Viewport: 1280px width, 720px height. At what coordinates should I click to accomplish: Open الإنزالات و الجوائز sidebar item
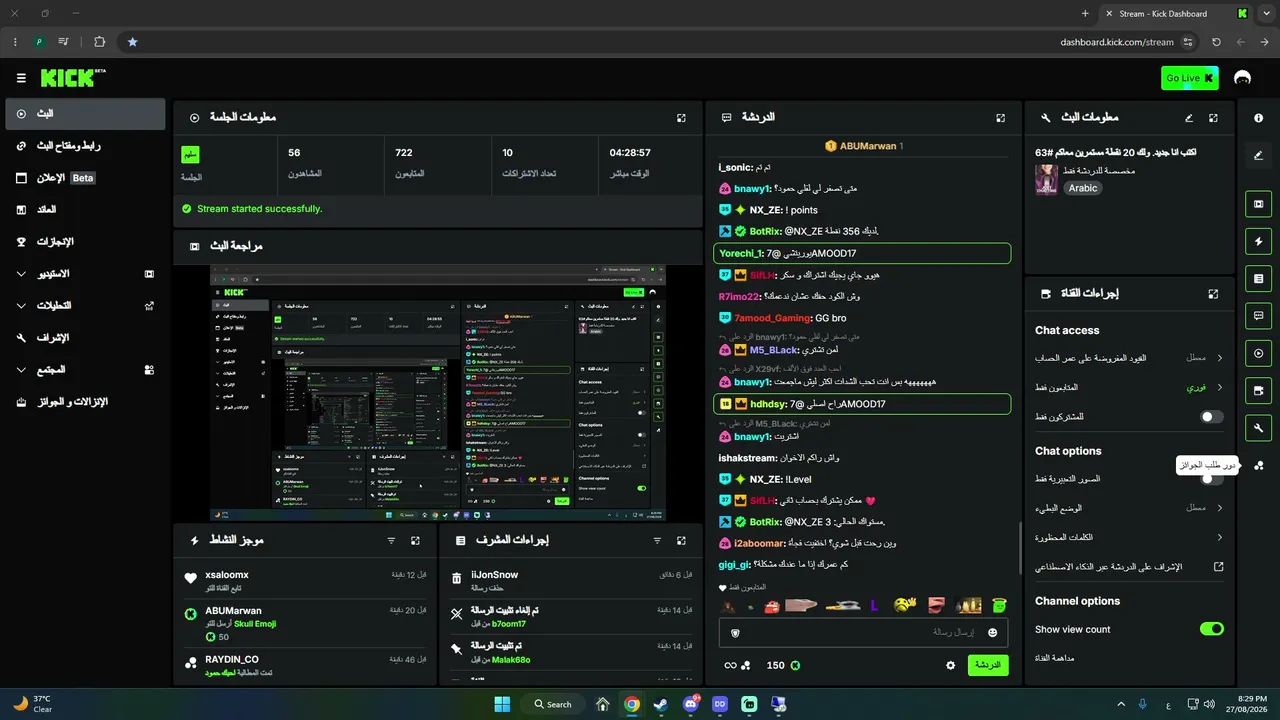85,401
